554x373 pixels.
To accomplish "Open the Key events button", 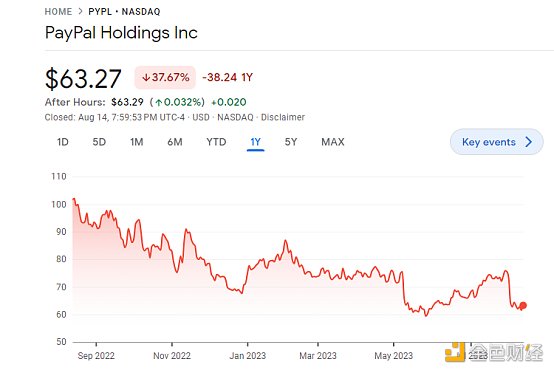I will [496, 142].
